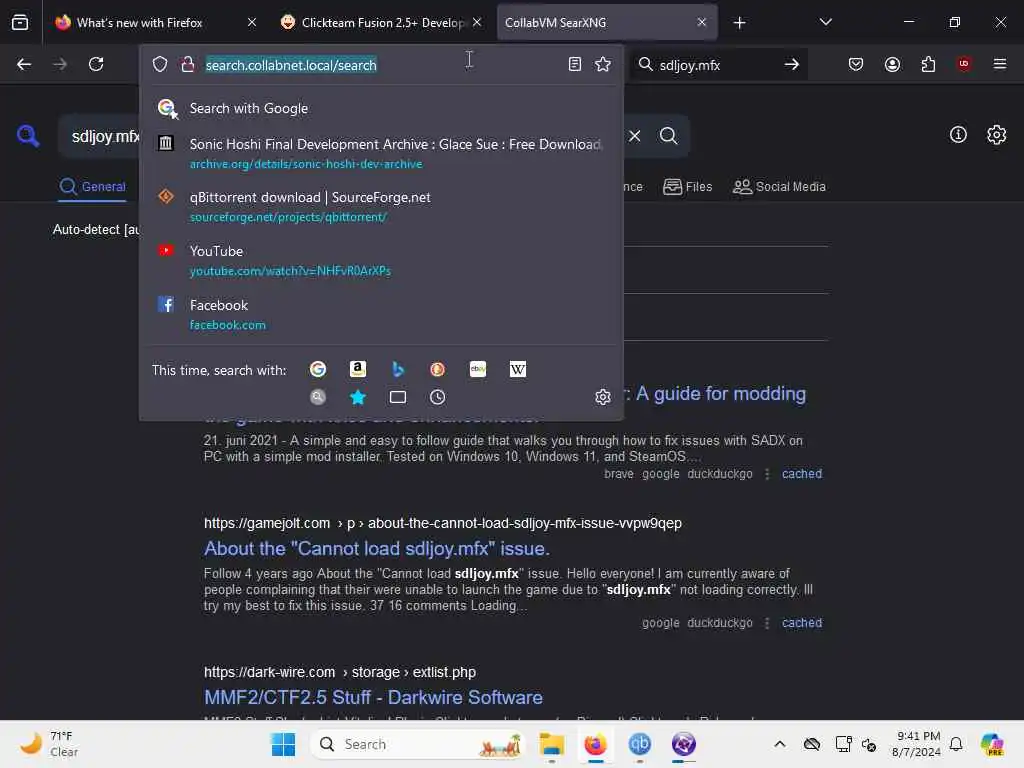Select the Social Media search category
This screenshot has height=768, width=1024.
click(779, 187)
